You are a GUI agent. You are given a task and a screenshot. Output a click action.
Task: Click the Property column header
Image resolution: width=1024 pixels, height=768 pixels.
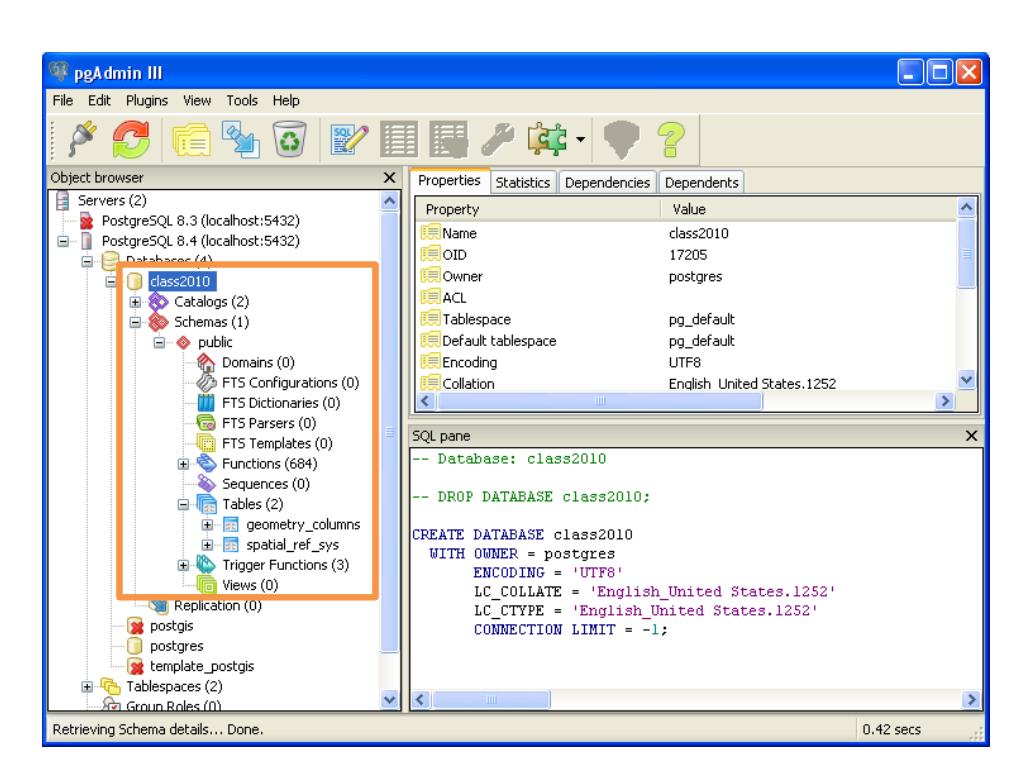(536, 210)
